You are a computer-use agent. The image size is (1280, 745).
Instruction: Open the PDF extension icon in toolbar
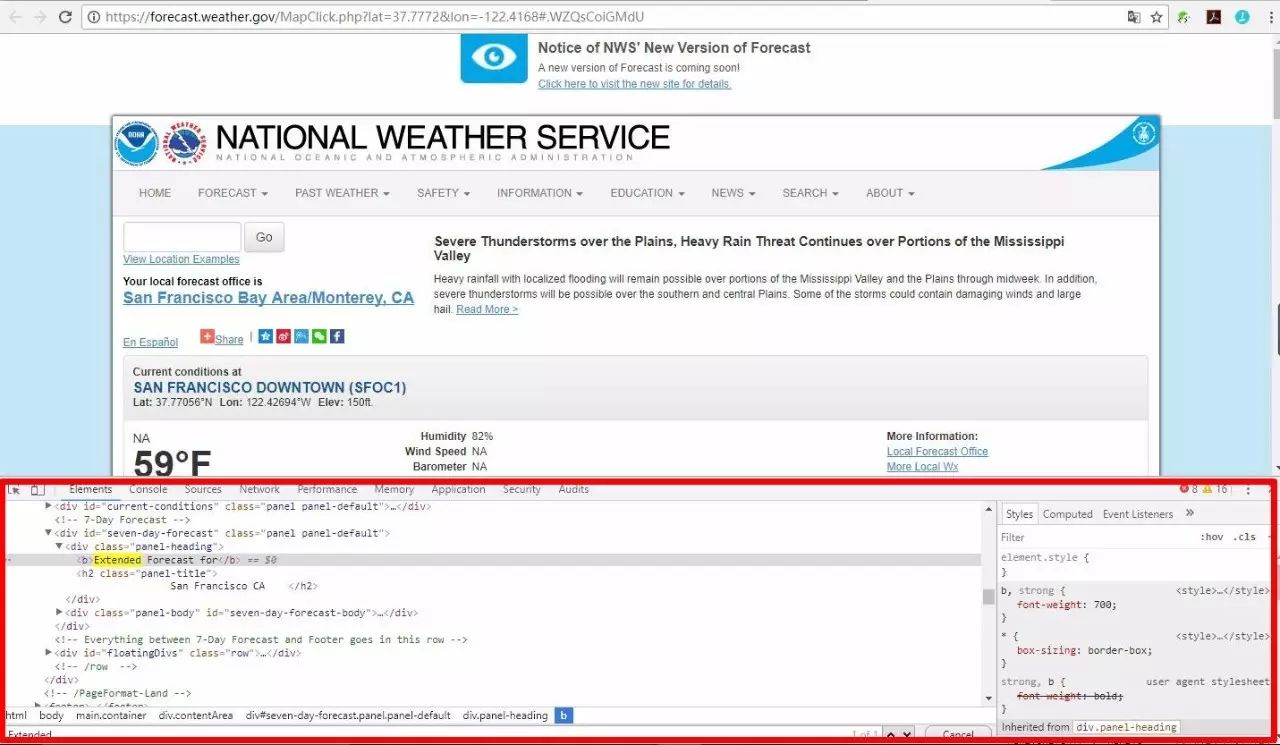(1213, 17)
